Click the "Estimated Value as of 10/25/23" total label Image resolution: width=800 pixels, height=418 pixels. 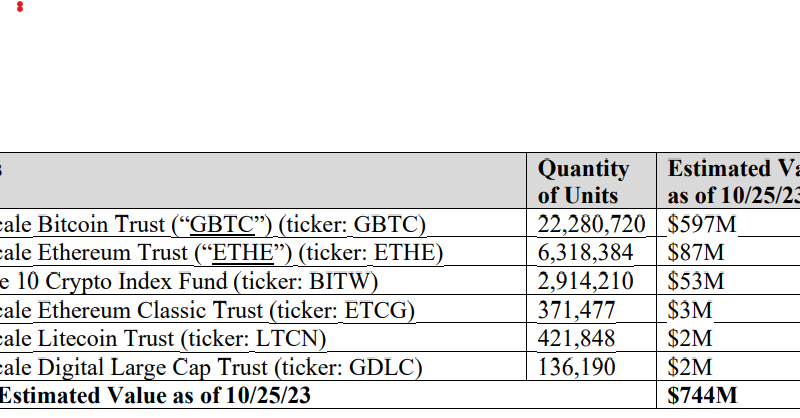[155, 396]
